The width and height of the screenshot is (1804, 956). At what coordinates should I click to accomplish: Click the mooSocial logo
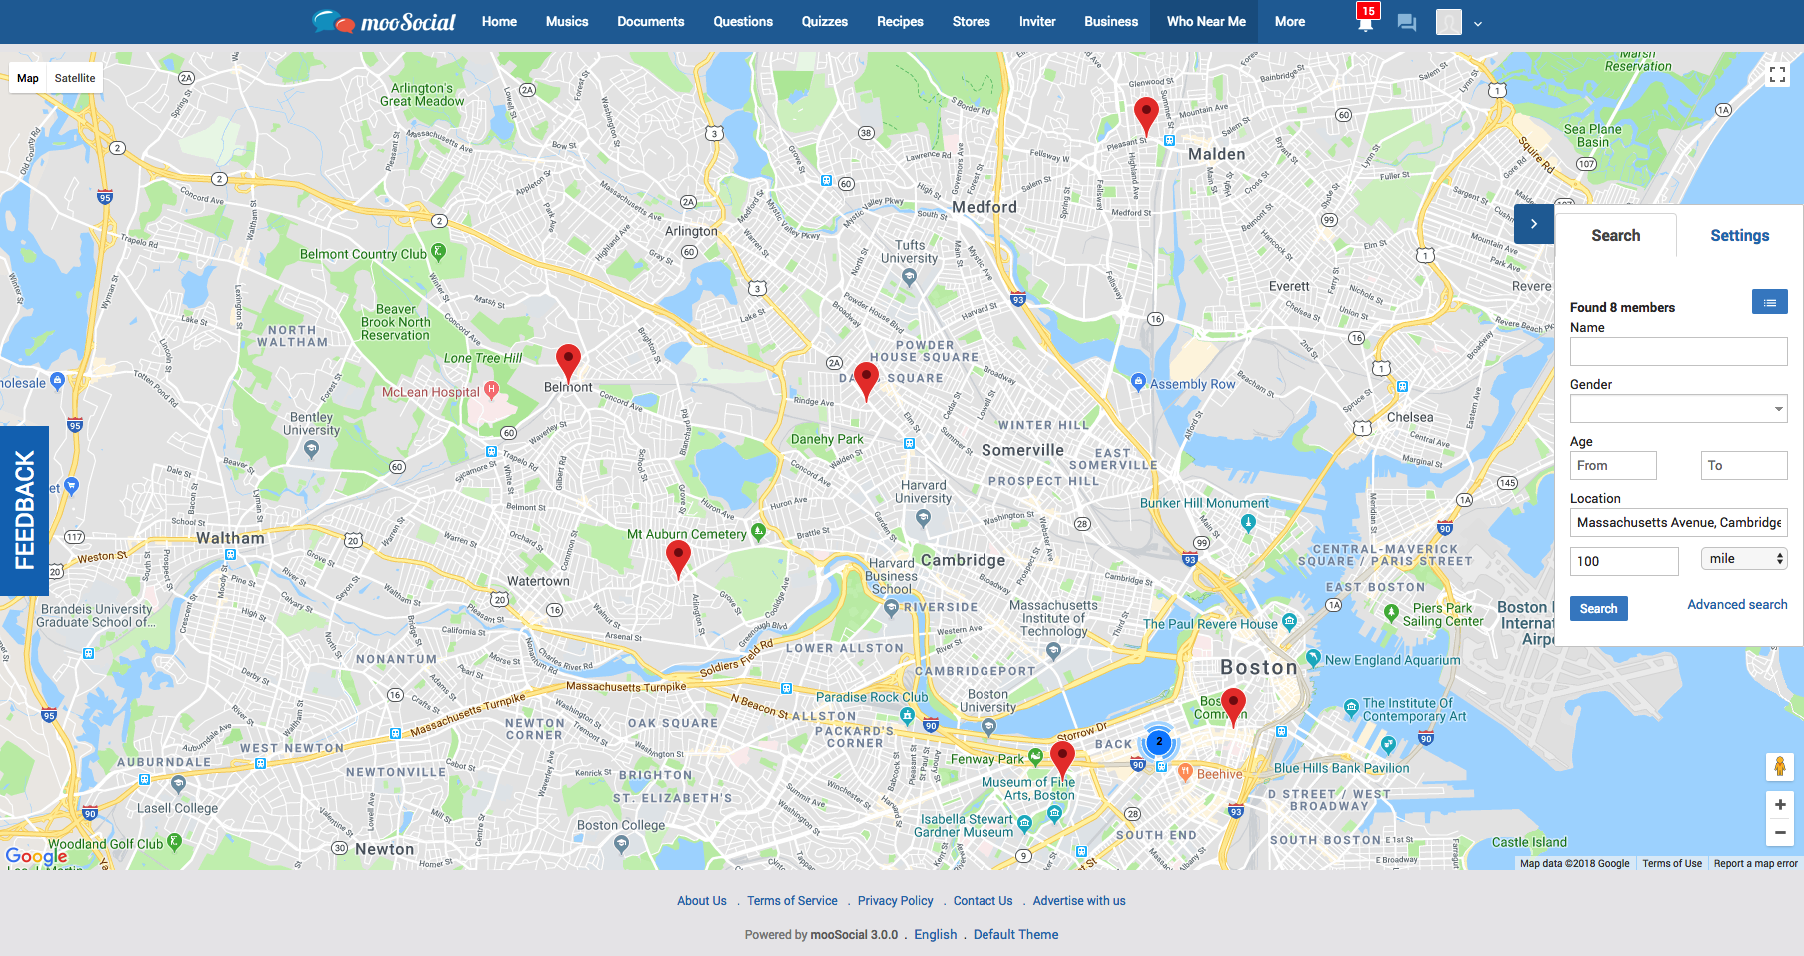point(384,21)
